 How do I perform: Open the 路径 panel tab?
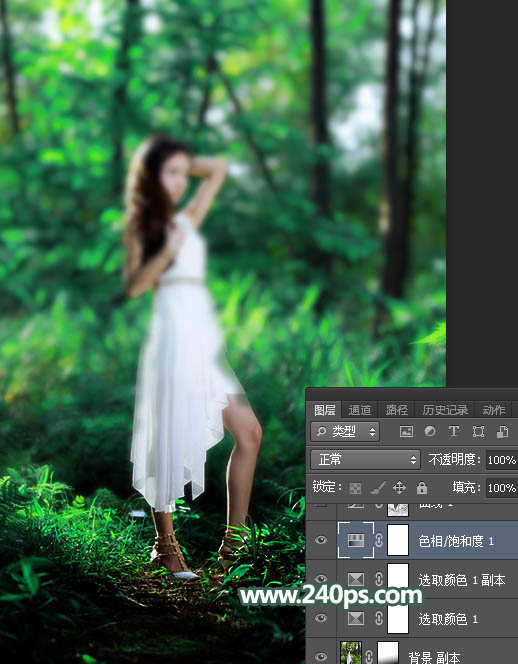397,409
